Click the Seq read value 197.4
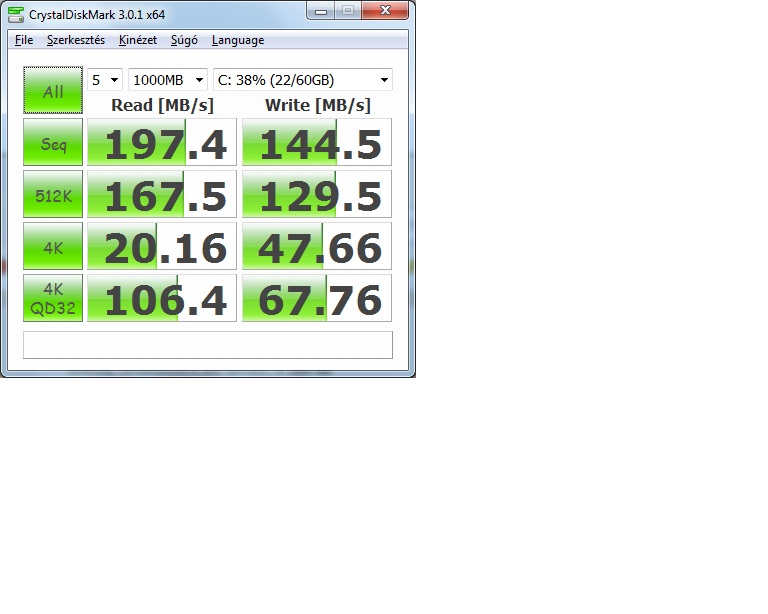The height and width of the screenshot is (614, 768). [x=162, y=142]
